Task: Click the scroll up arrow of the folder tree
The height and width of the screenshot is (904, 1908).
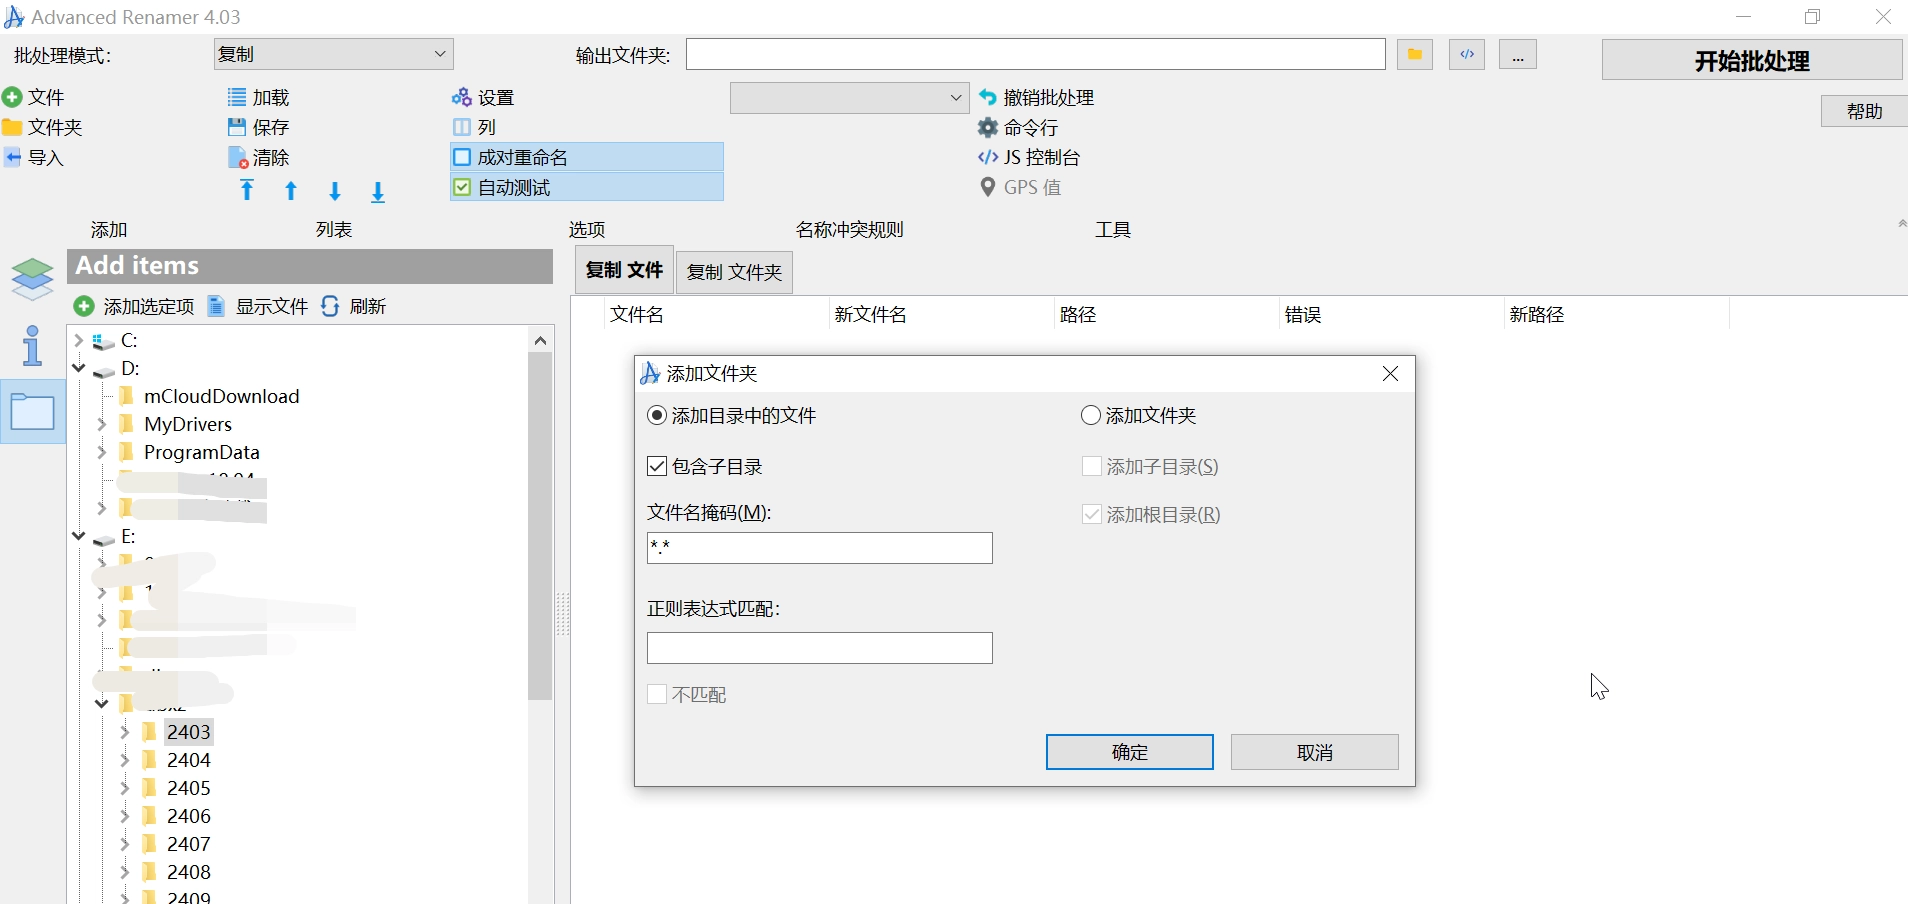Action: pos(540,340)
